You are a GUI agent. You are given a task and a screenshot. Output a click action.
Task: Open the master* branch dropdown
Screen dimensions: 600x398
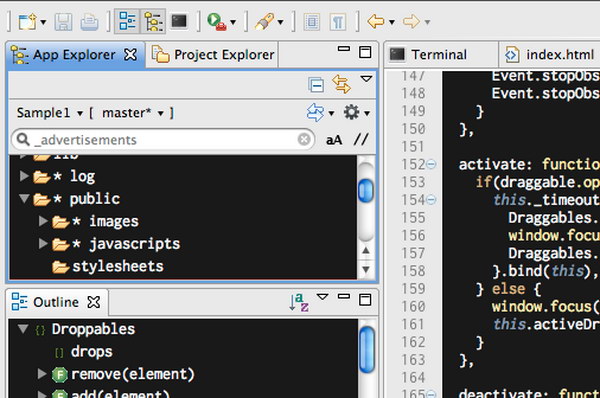[133, 113]
